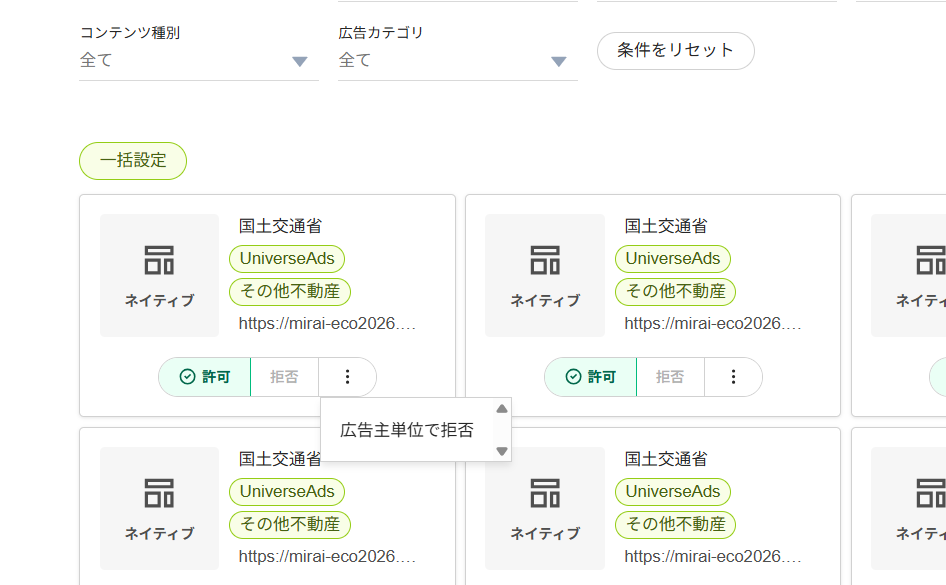Viewport: 946px width, 585px height.
Task: Open the コンテンツ種別 dropdown
Action: click(x=198, y=61)
